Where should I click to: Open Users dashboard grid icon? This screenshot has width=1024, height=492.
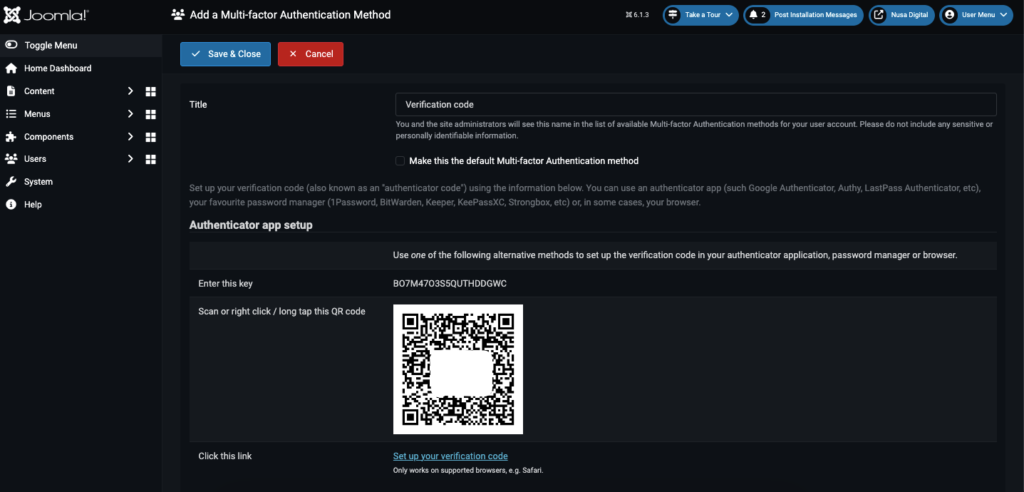pyautogui.click(x=150, y=159)
